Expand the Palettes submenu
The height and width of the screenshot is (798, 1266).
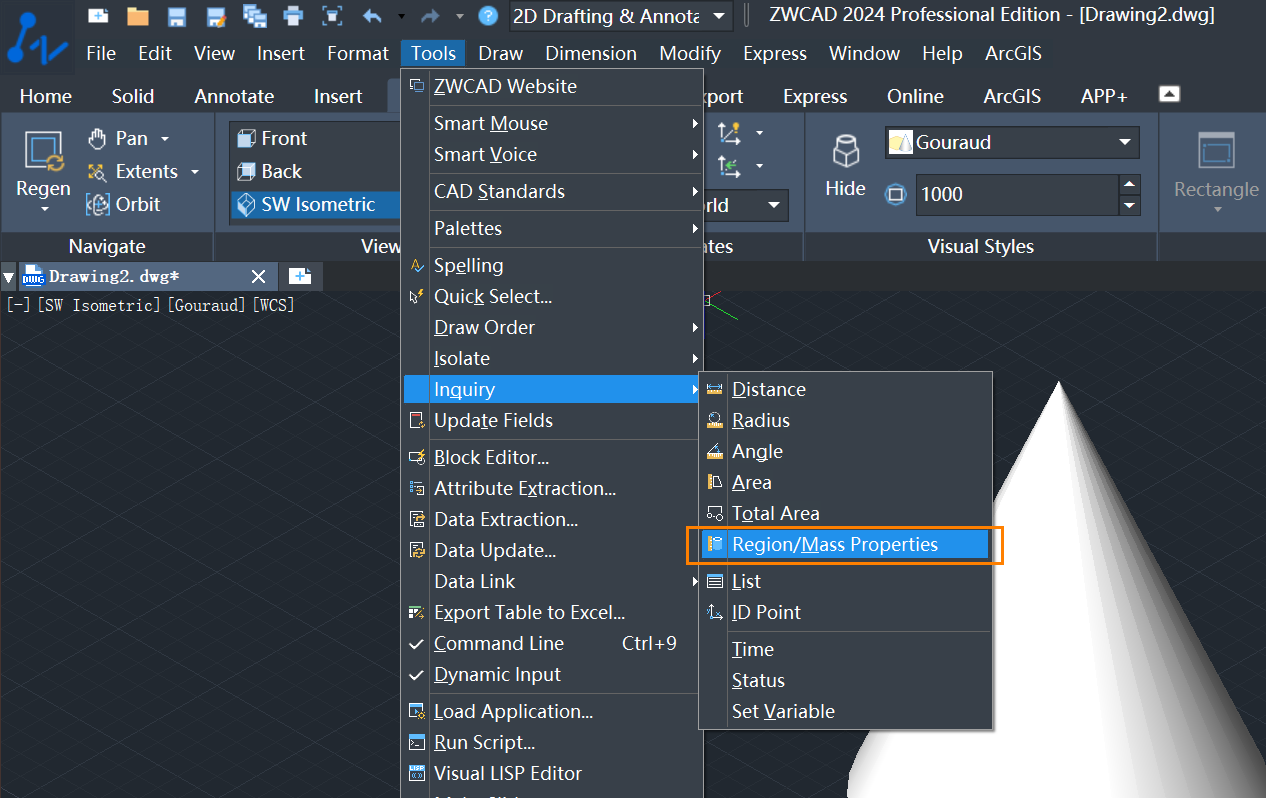point(551,229)
